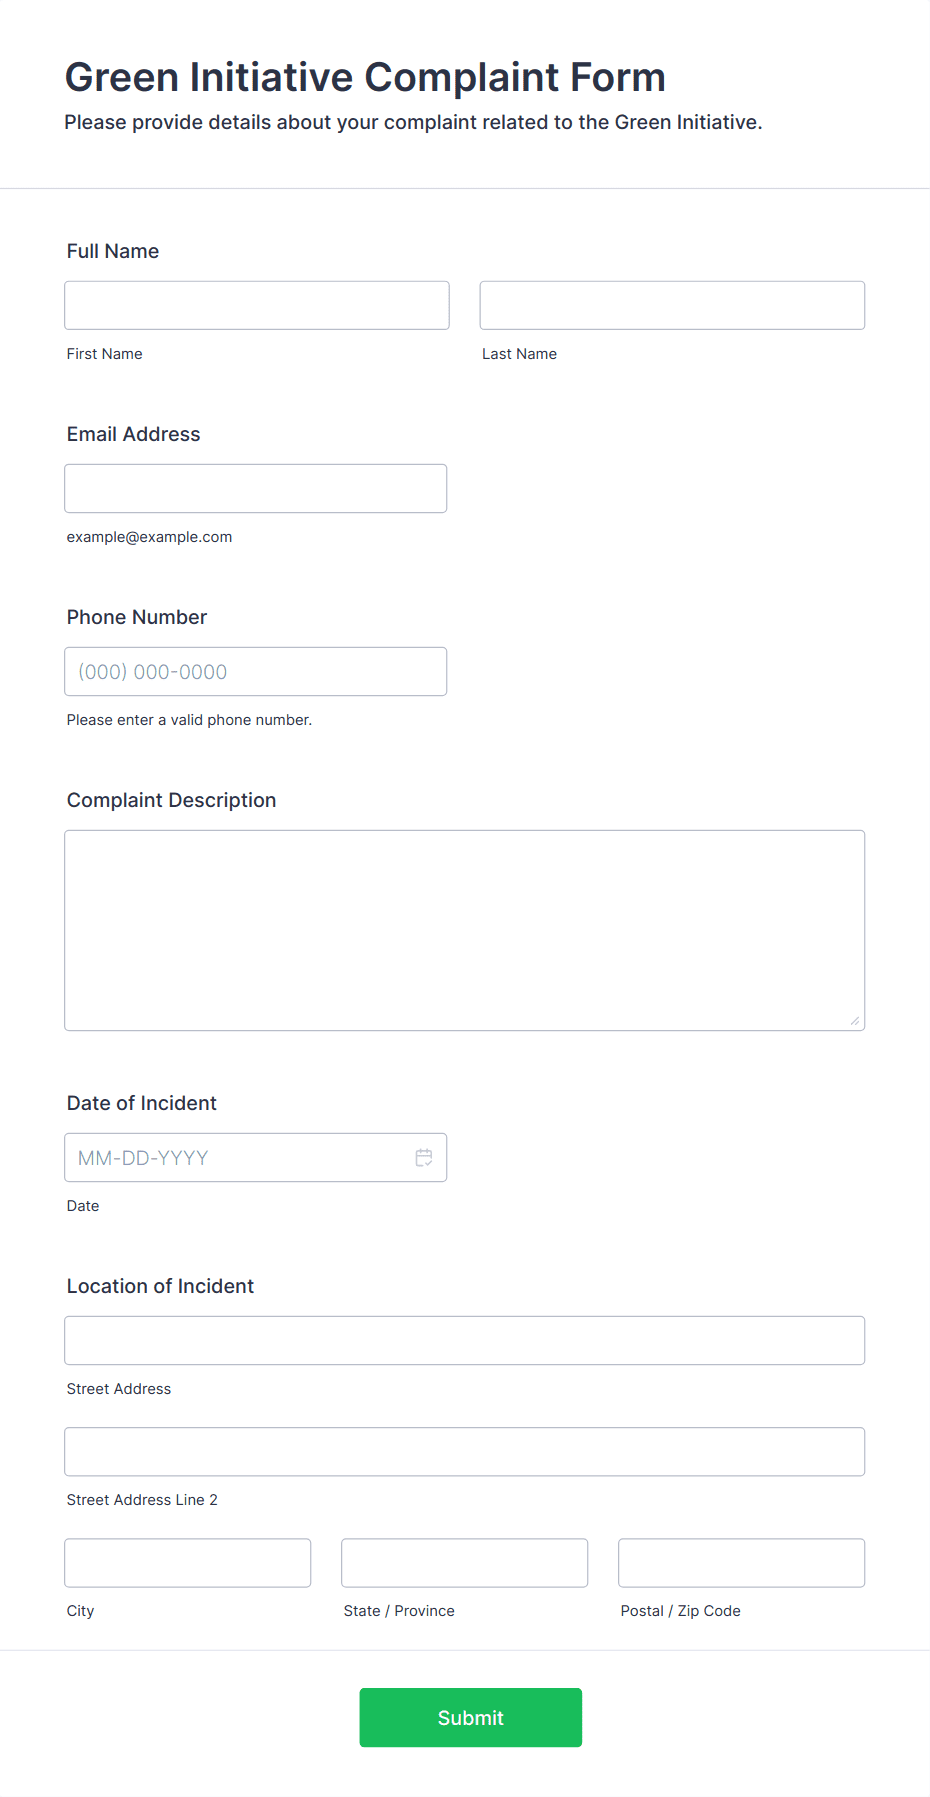Click the Location of Incident label
The image size is (930, 1797).
coord(161,1286)
